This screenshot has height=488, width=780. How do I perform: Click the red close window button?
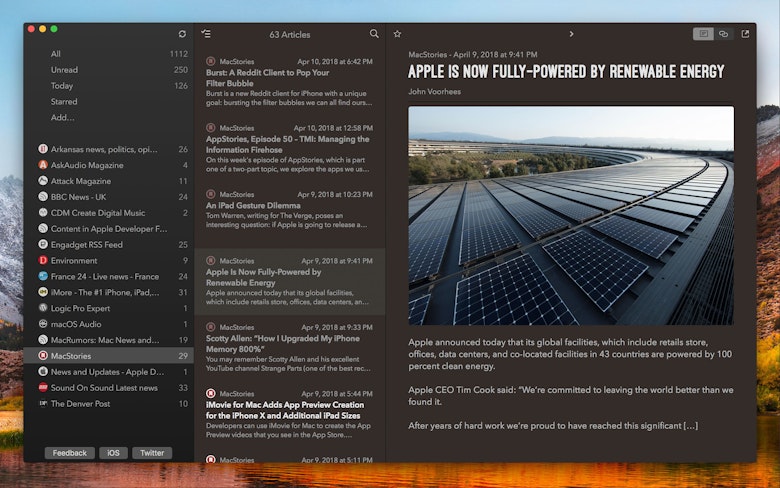pos(31,29)
